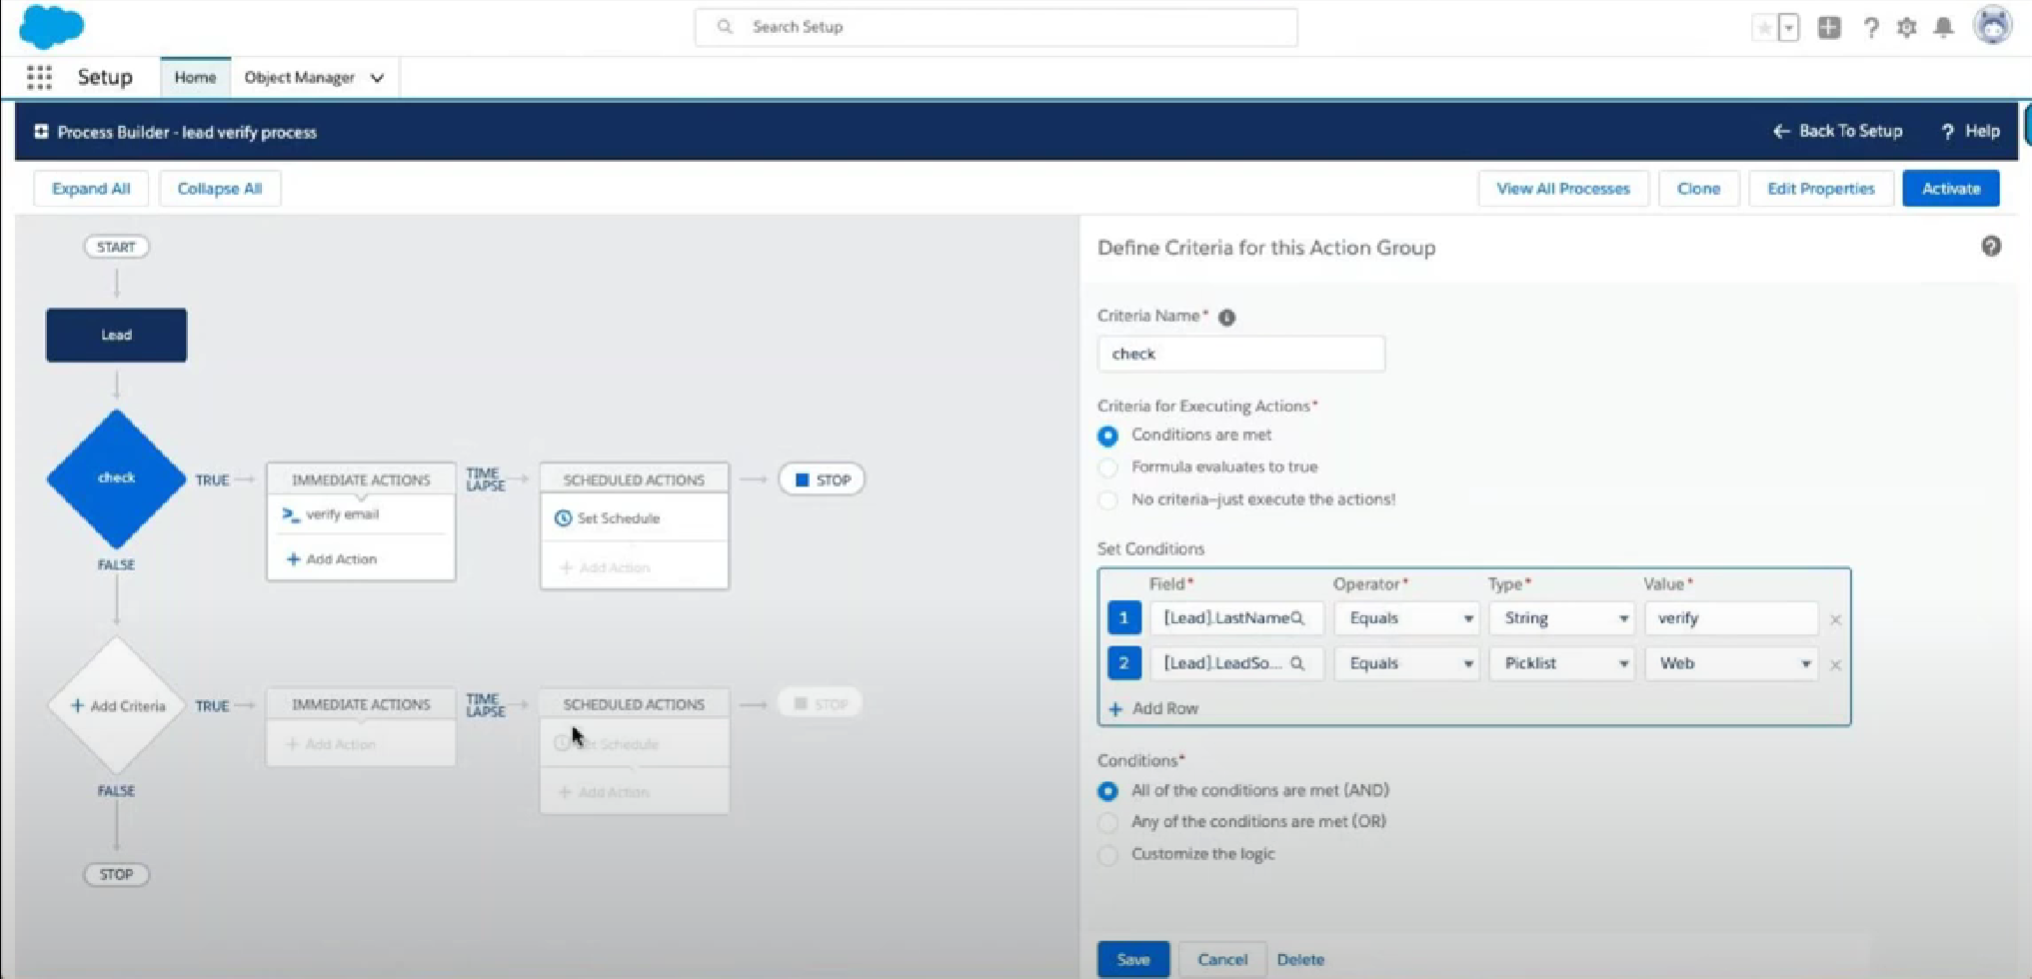Viewport: 2032px width, 979px height.
Task: Add Action under immediate actions of check
Action: (x=332, y=559)
